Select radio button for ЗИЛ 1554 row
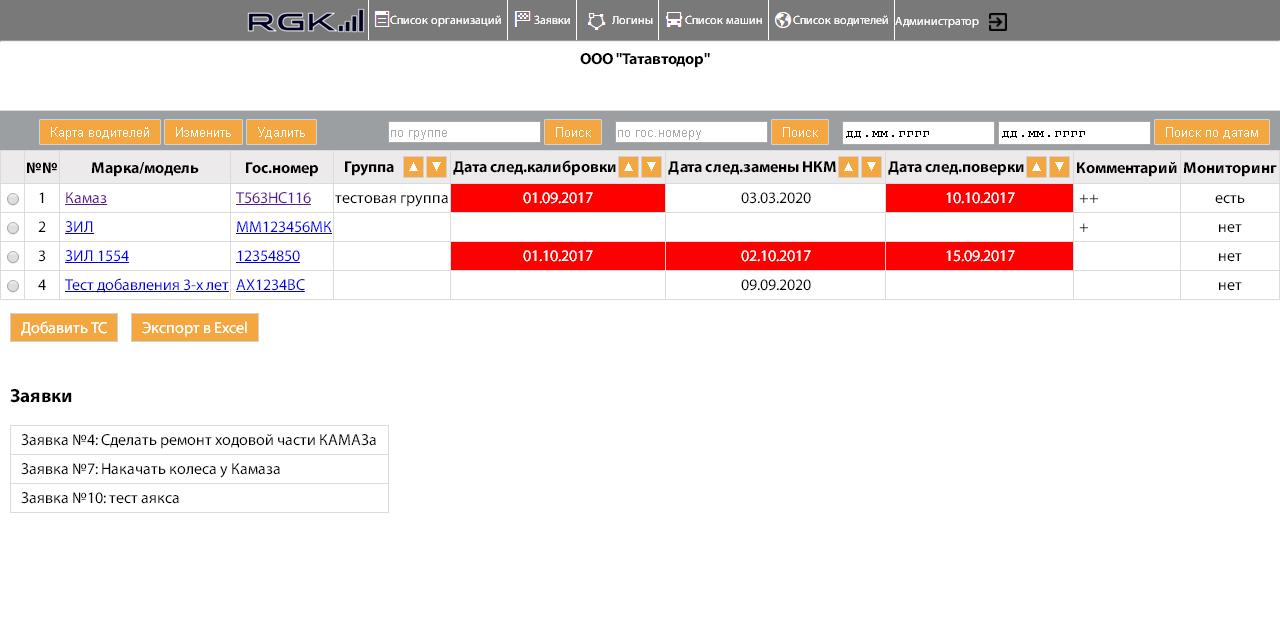This screenshot has width=1280, height=637. (x=13, y=257)
